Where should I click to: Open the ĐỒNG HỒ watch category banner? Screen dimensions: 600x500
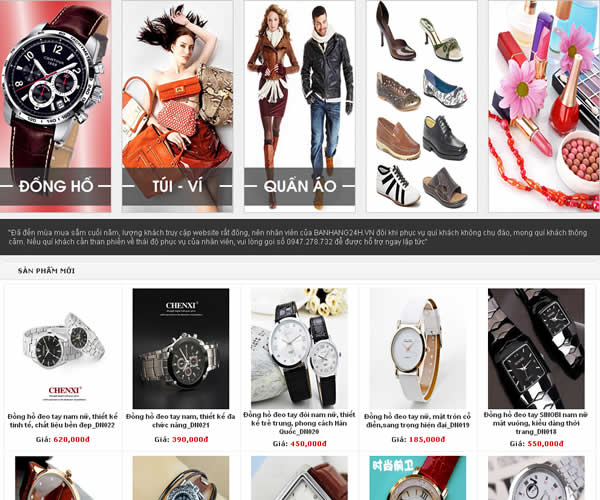pos(55,106)
